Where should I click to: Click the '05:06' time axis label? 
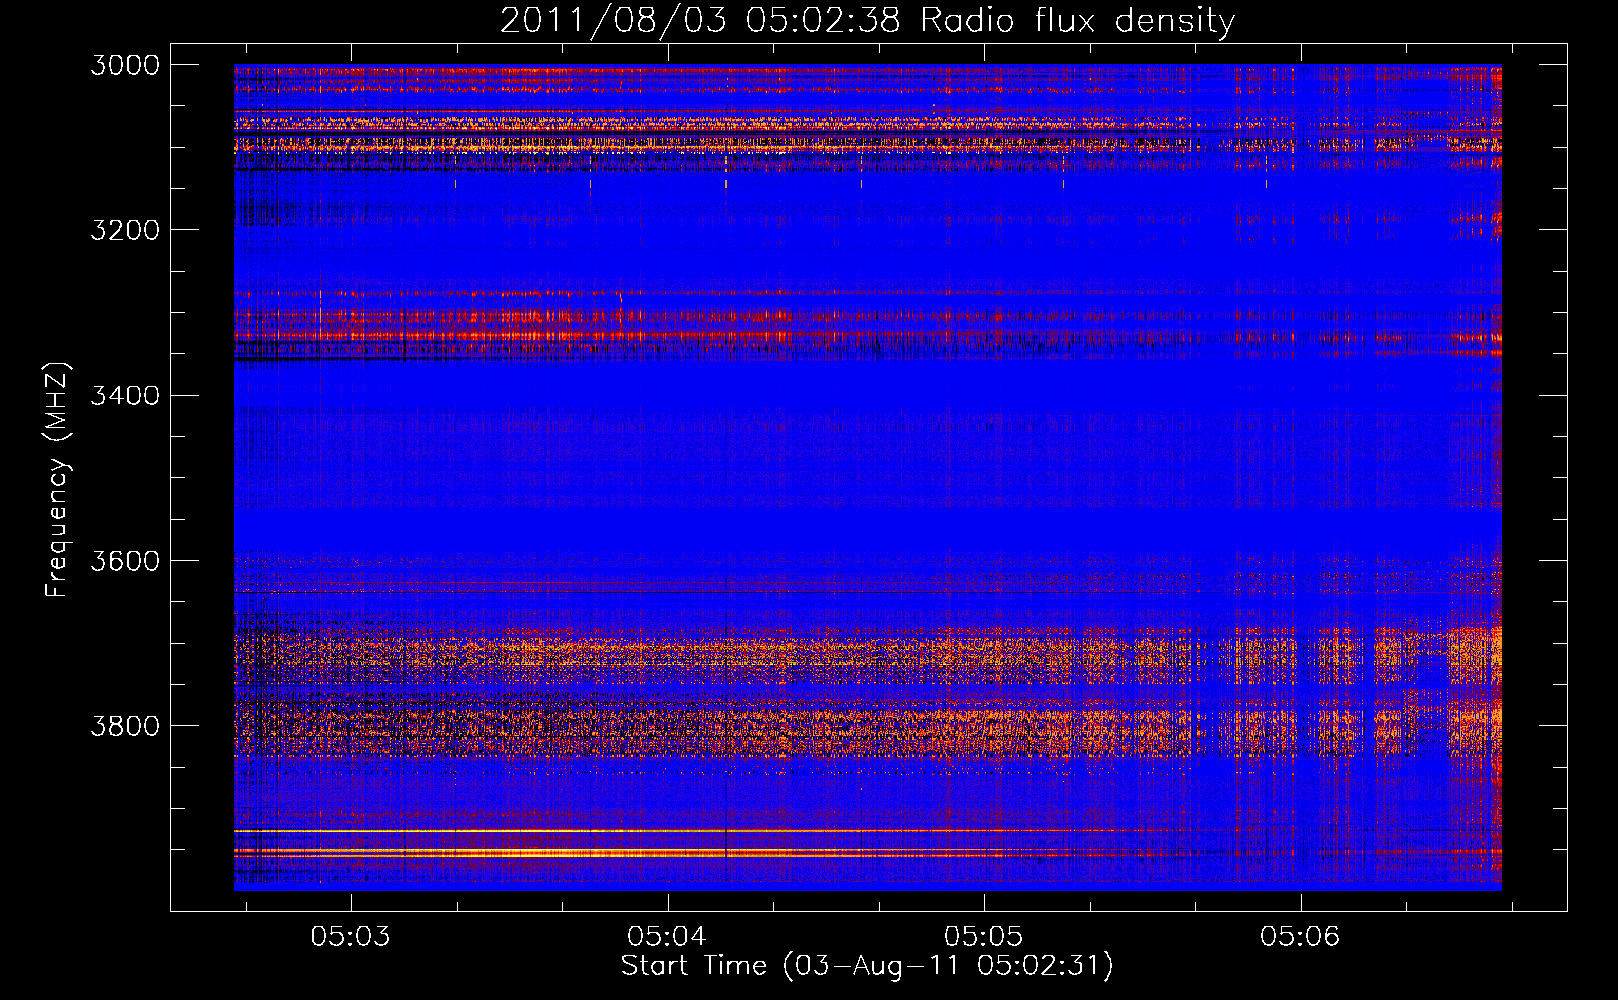[x=1300, y=937]
